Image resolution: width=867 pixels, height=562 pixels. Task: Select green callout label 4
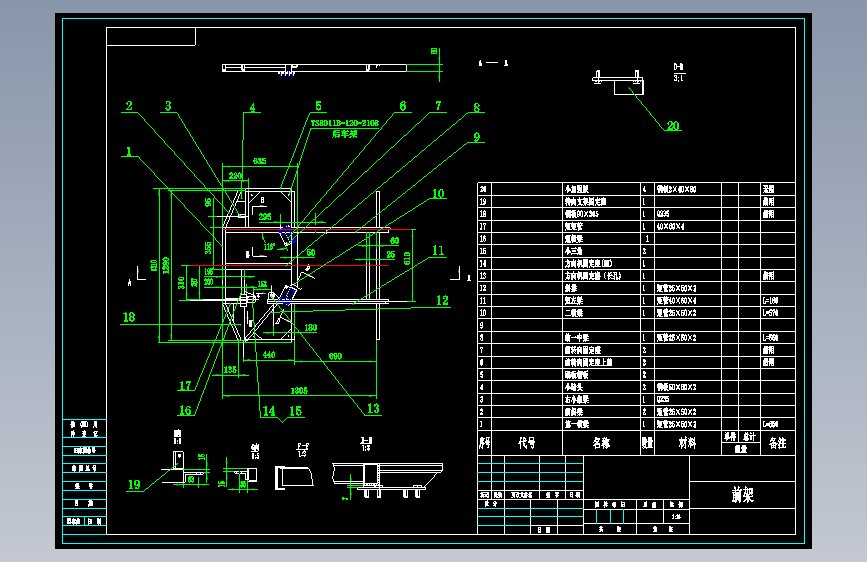252,108
